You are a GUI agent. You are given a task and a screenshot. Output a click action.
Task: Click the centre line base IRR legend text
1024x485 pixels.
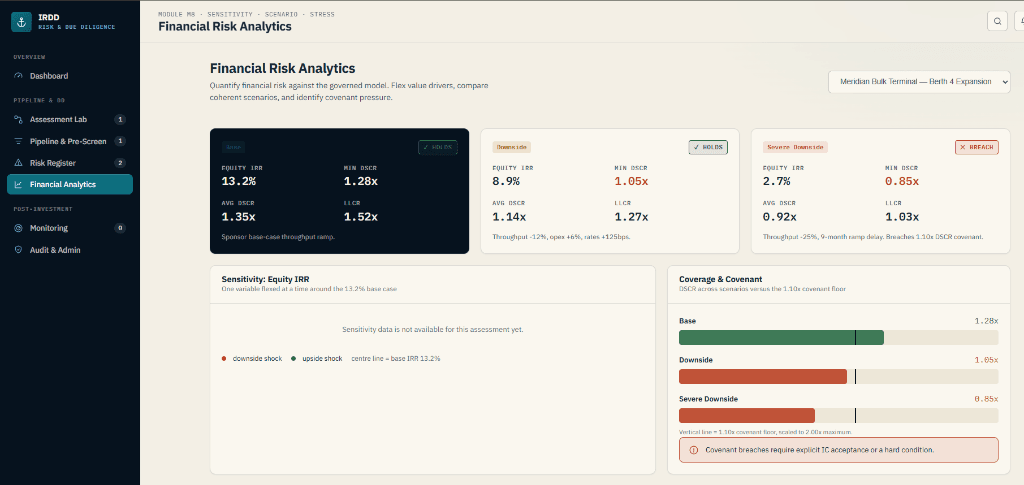pyautogui.click(x=396, y=358)
